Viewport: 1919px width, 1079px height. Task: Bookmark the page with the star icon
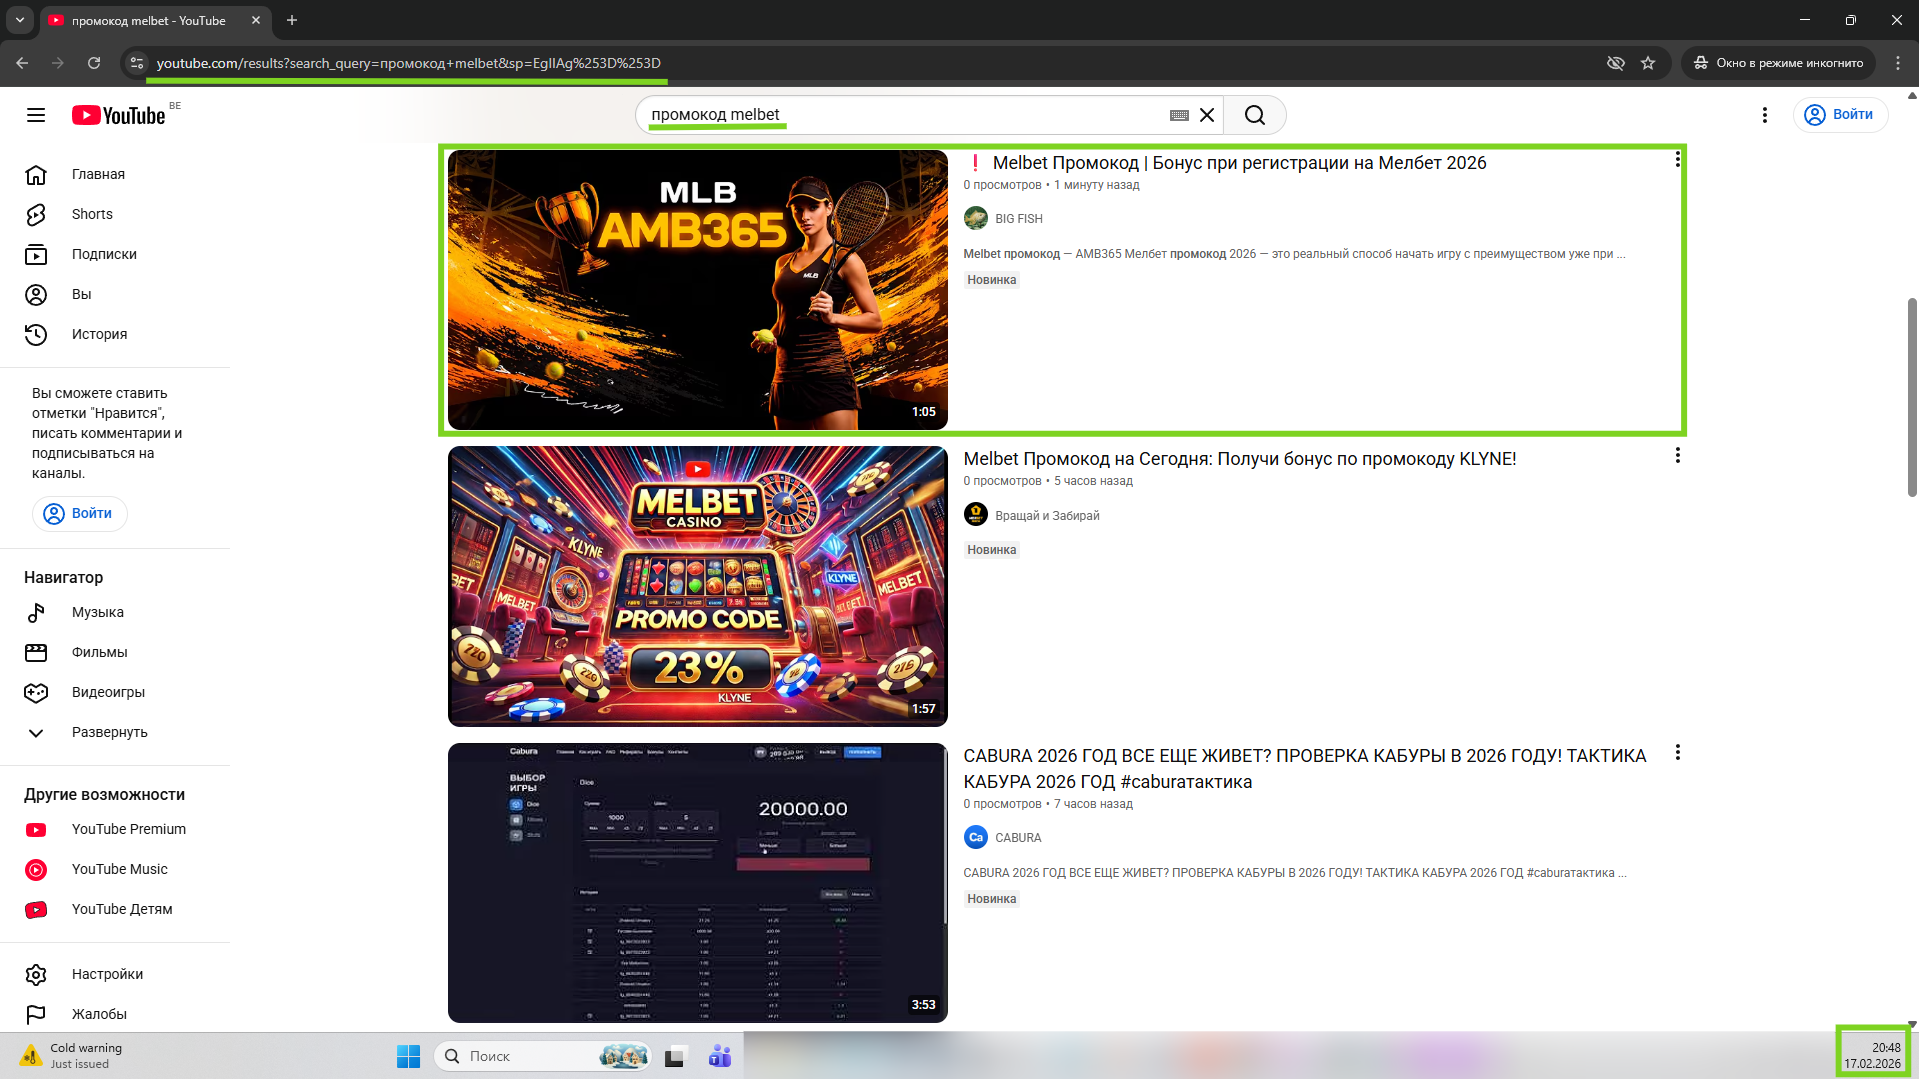click(1648, 63)
